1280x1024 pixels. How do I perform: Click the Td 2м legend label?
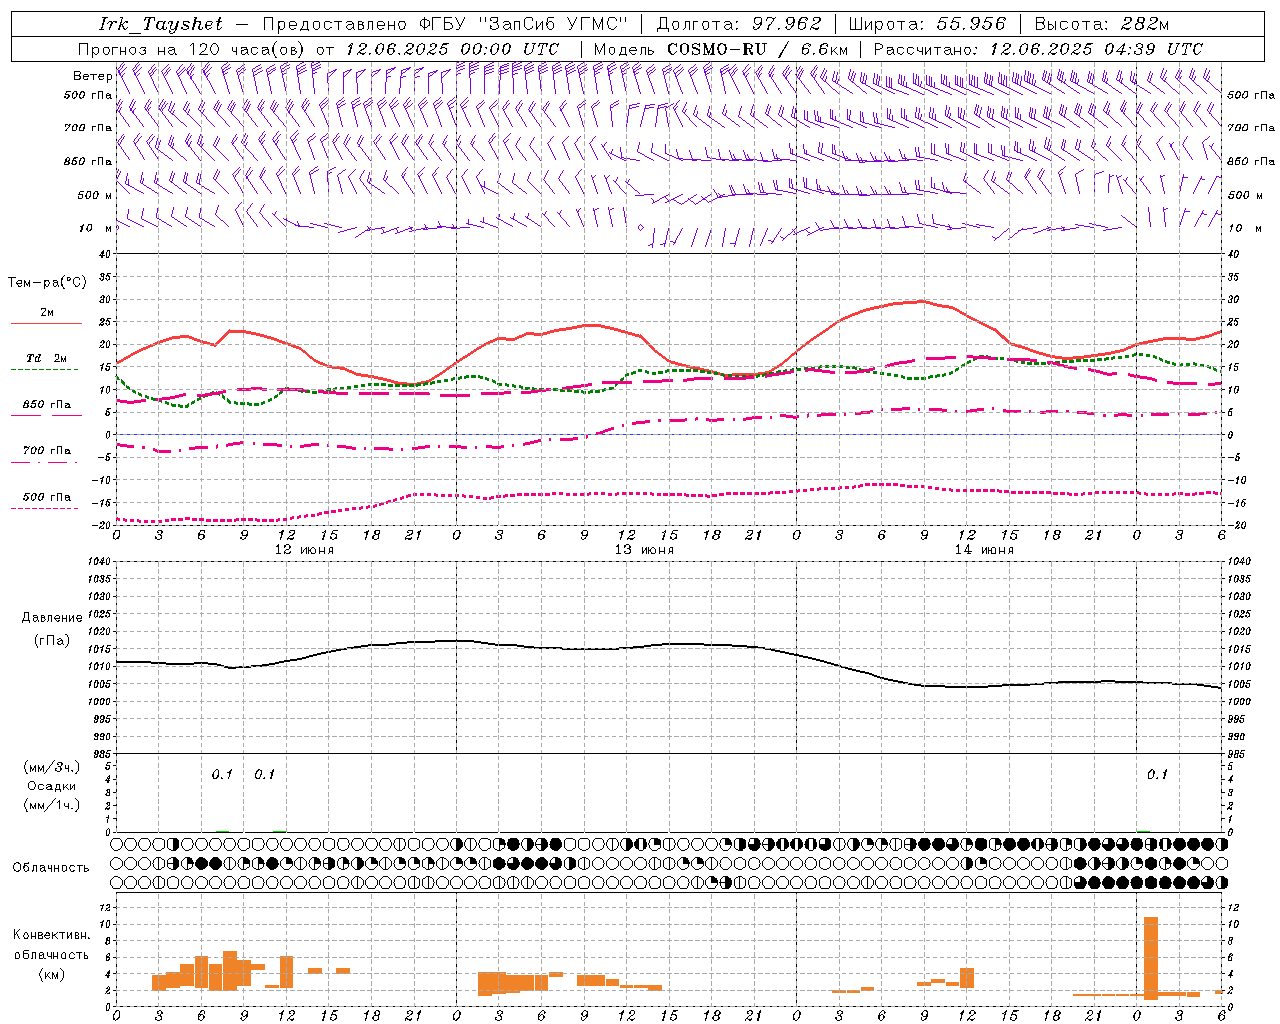(47, 358)
